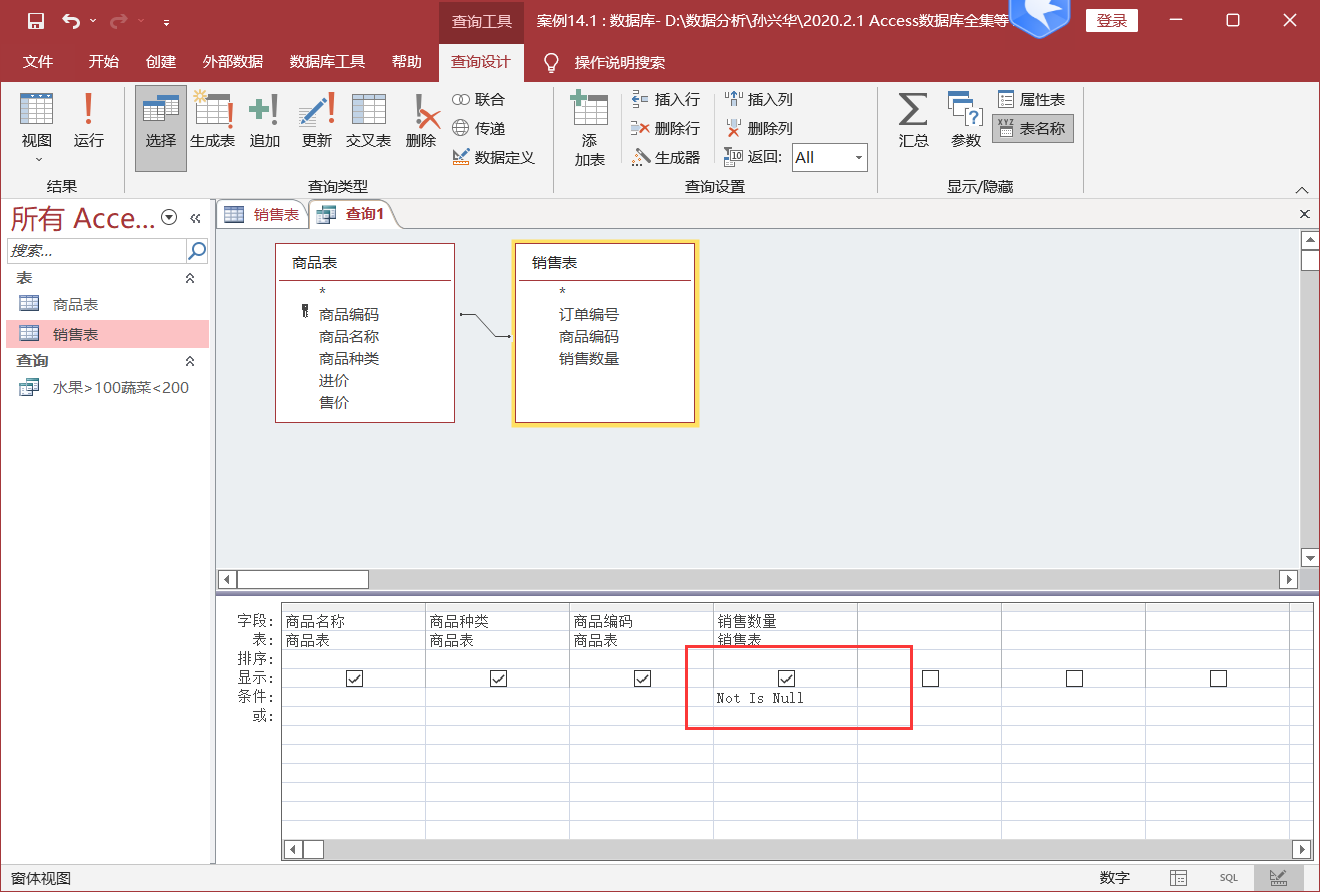
Task: Switch to the 开始 ribbon tab
Action: point(103,62)
